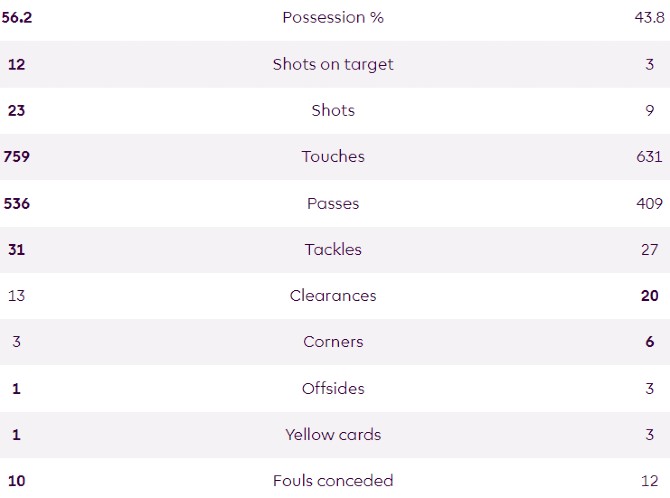Click the Possession % row label
Viewport: 670px width, 498px height.
333,17
